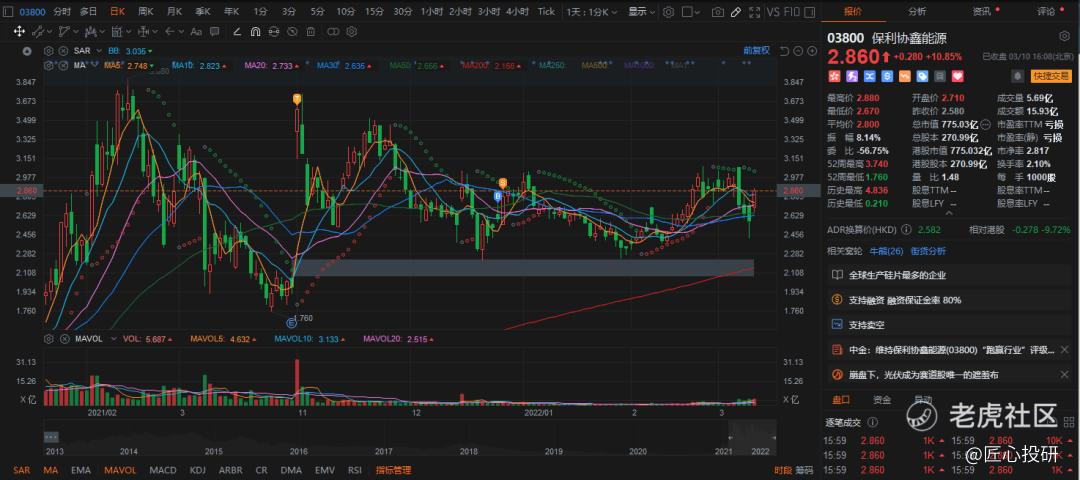Image resolution: width=1080 pixels, height=480 pixels.
Task: Select the KDJ indicator
Action: (198, 470)
